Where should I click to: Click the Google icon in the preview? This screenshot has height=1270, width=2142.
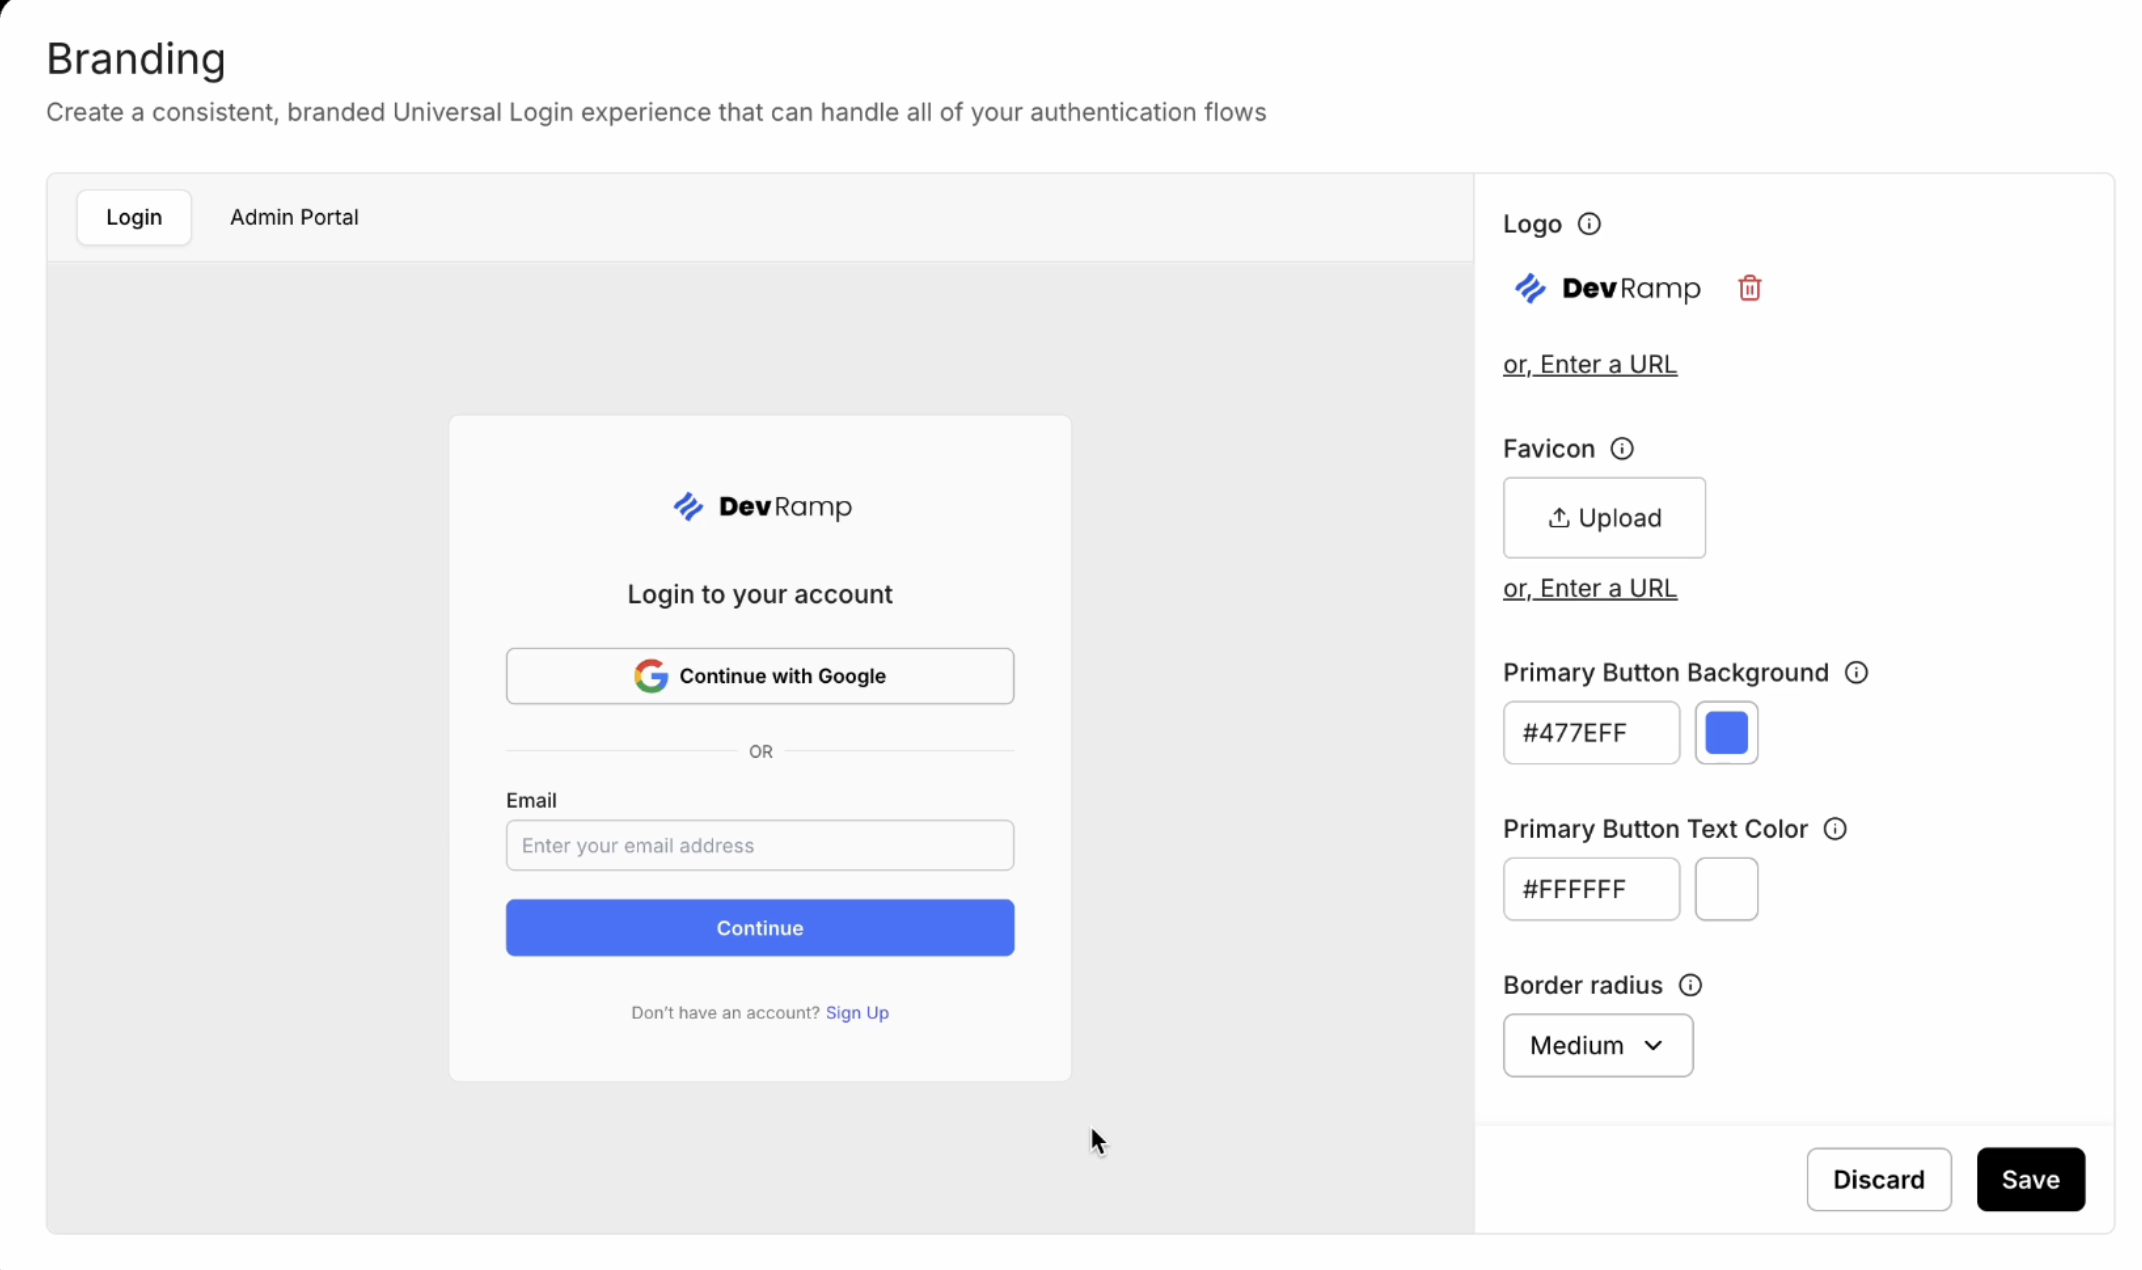click(651, 676)
